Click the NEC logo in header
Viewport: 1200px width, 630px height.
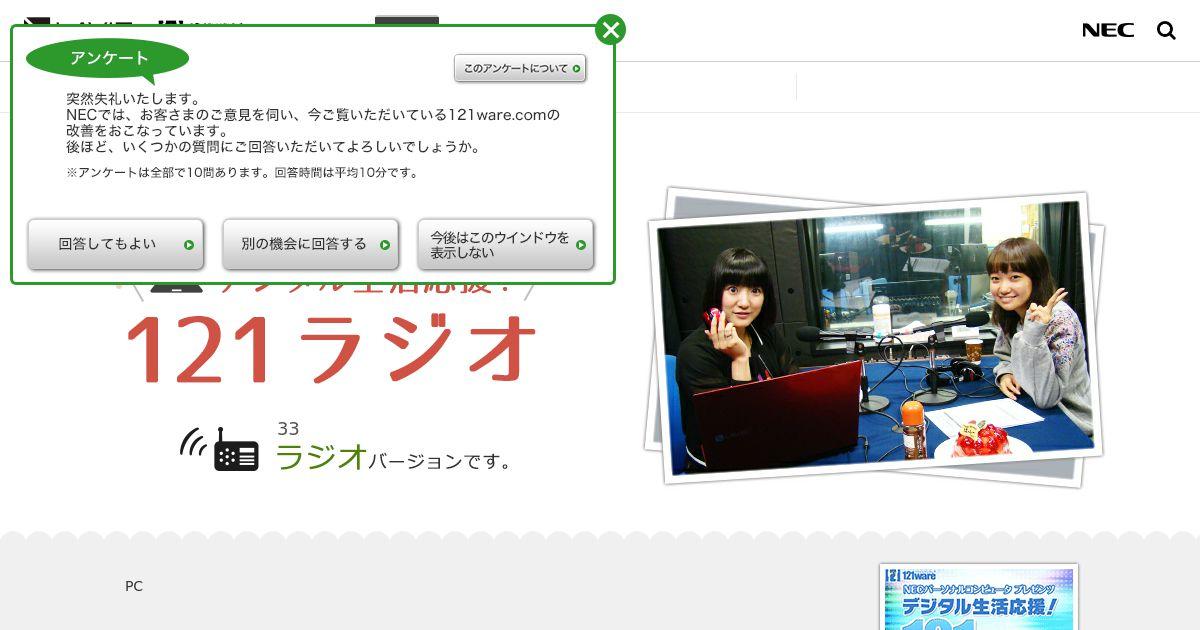pyautogui.click(x=1108, y=30)
